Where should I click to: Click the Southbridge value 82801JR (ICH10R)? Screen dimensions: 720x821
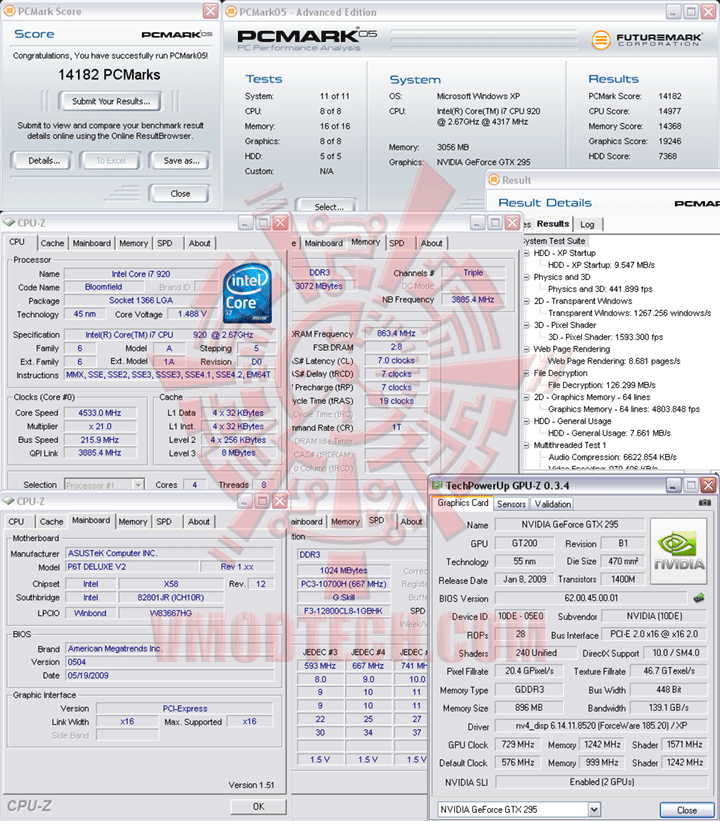tap(171, 597)
